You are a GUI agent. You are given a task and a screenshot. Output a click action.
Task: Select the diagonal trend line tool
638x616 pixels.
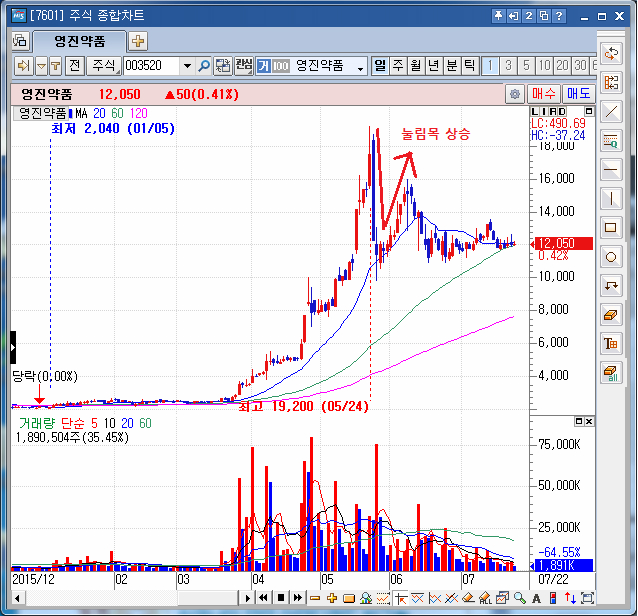click(611, 110)
